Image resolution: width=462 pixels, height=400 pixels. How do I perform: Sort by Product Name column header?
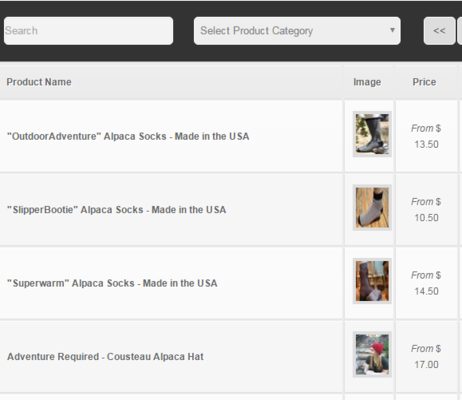(39, 82)
